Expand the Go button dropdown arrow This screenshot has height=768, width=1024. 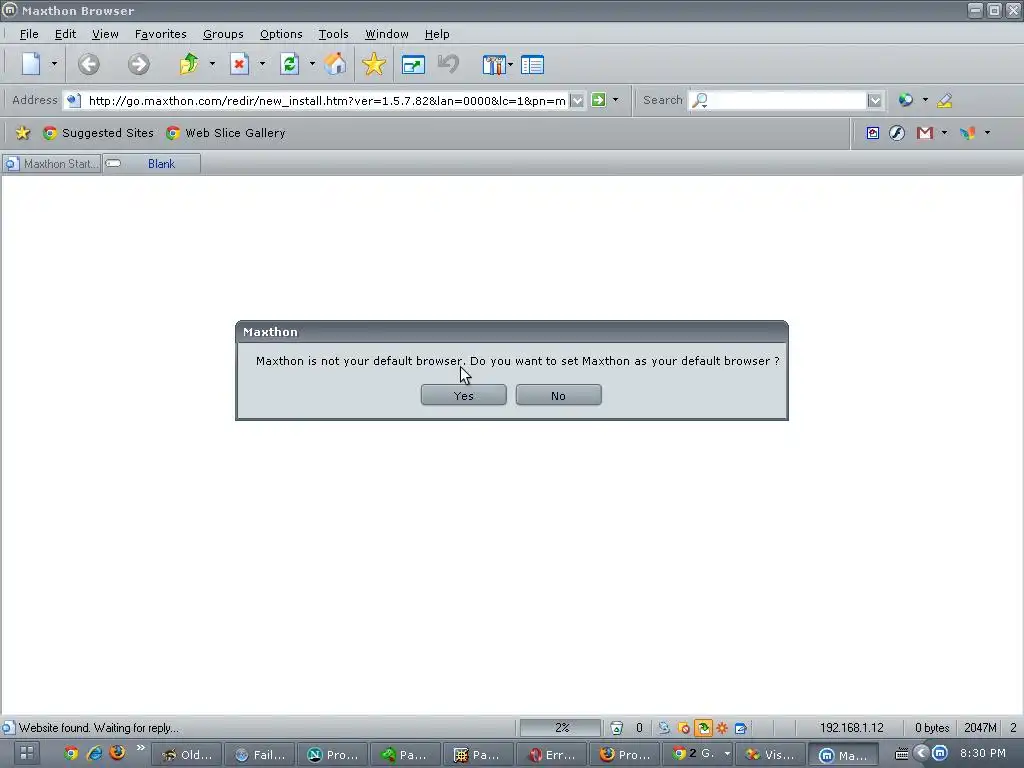tap(615, 100)
